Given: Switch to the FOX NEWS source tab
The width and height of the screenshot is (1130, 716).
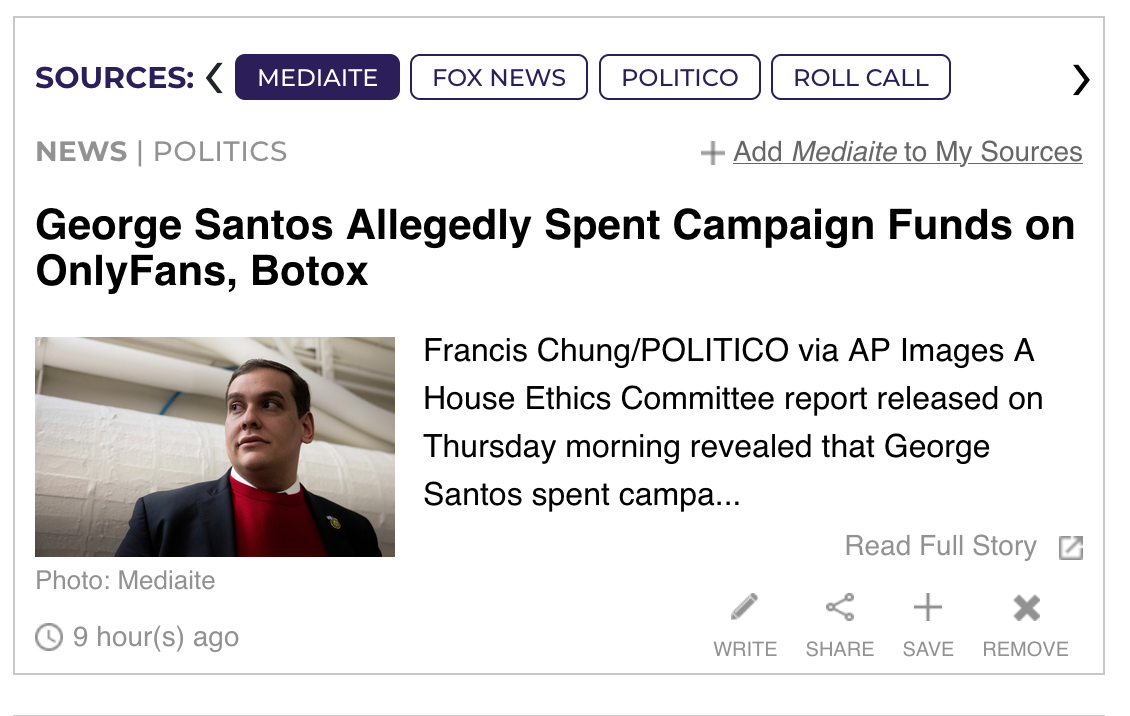Looking at the screenshot, I should (499, 78).
